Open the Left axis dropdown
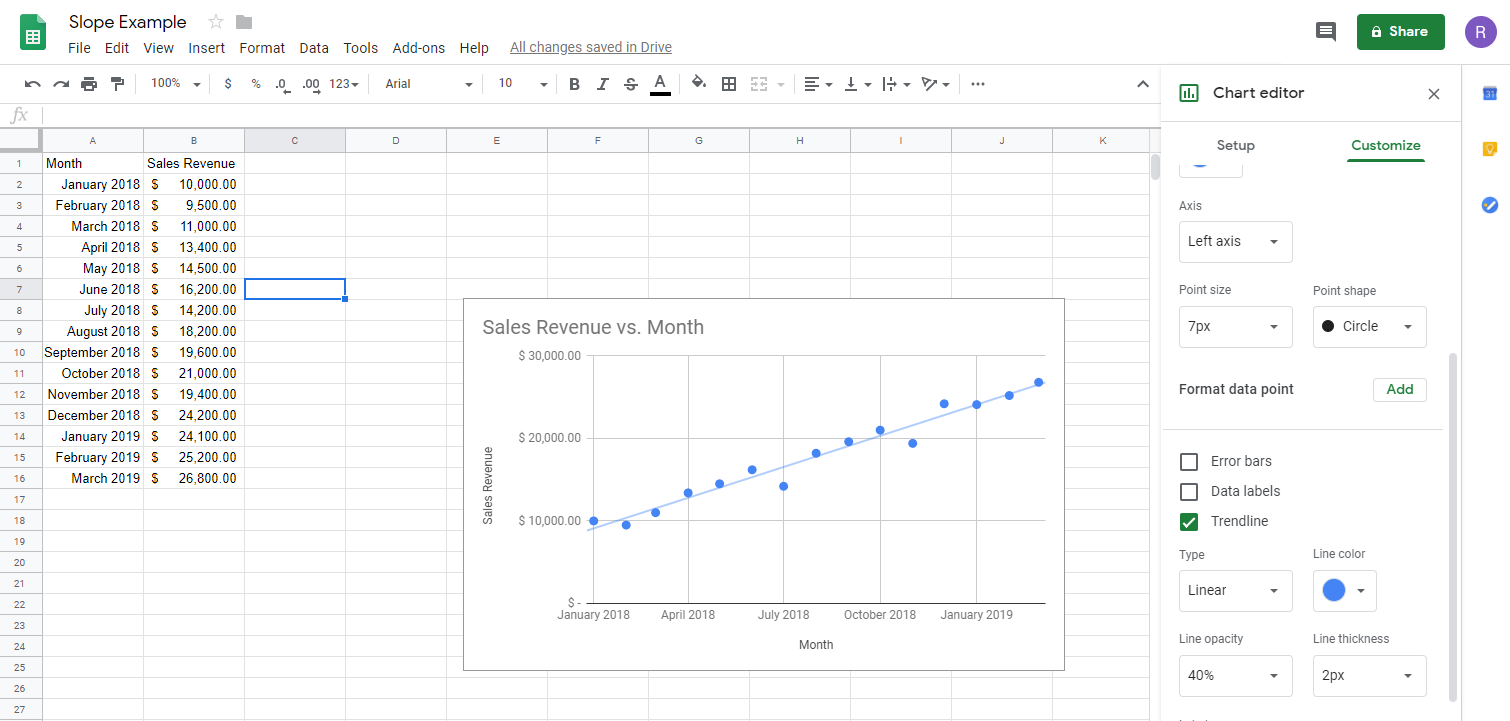Viewport: 1510px width, 721px height. [x=1235, y=242]
